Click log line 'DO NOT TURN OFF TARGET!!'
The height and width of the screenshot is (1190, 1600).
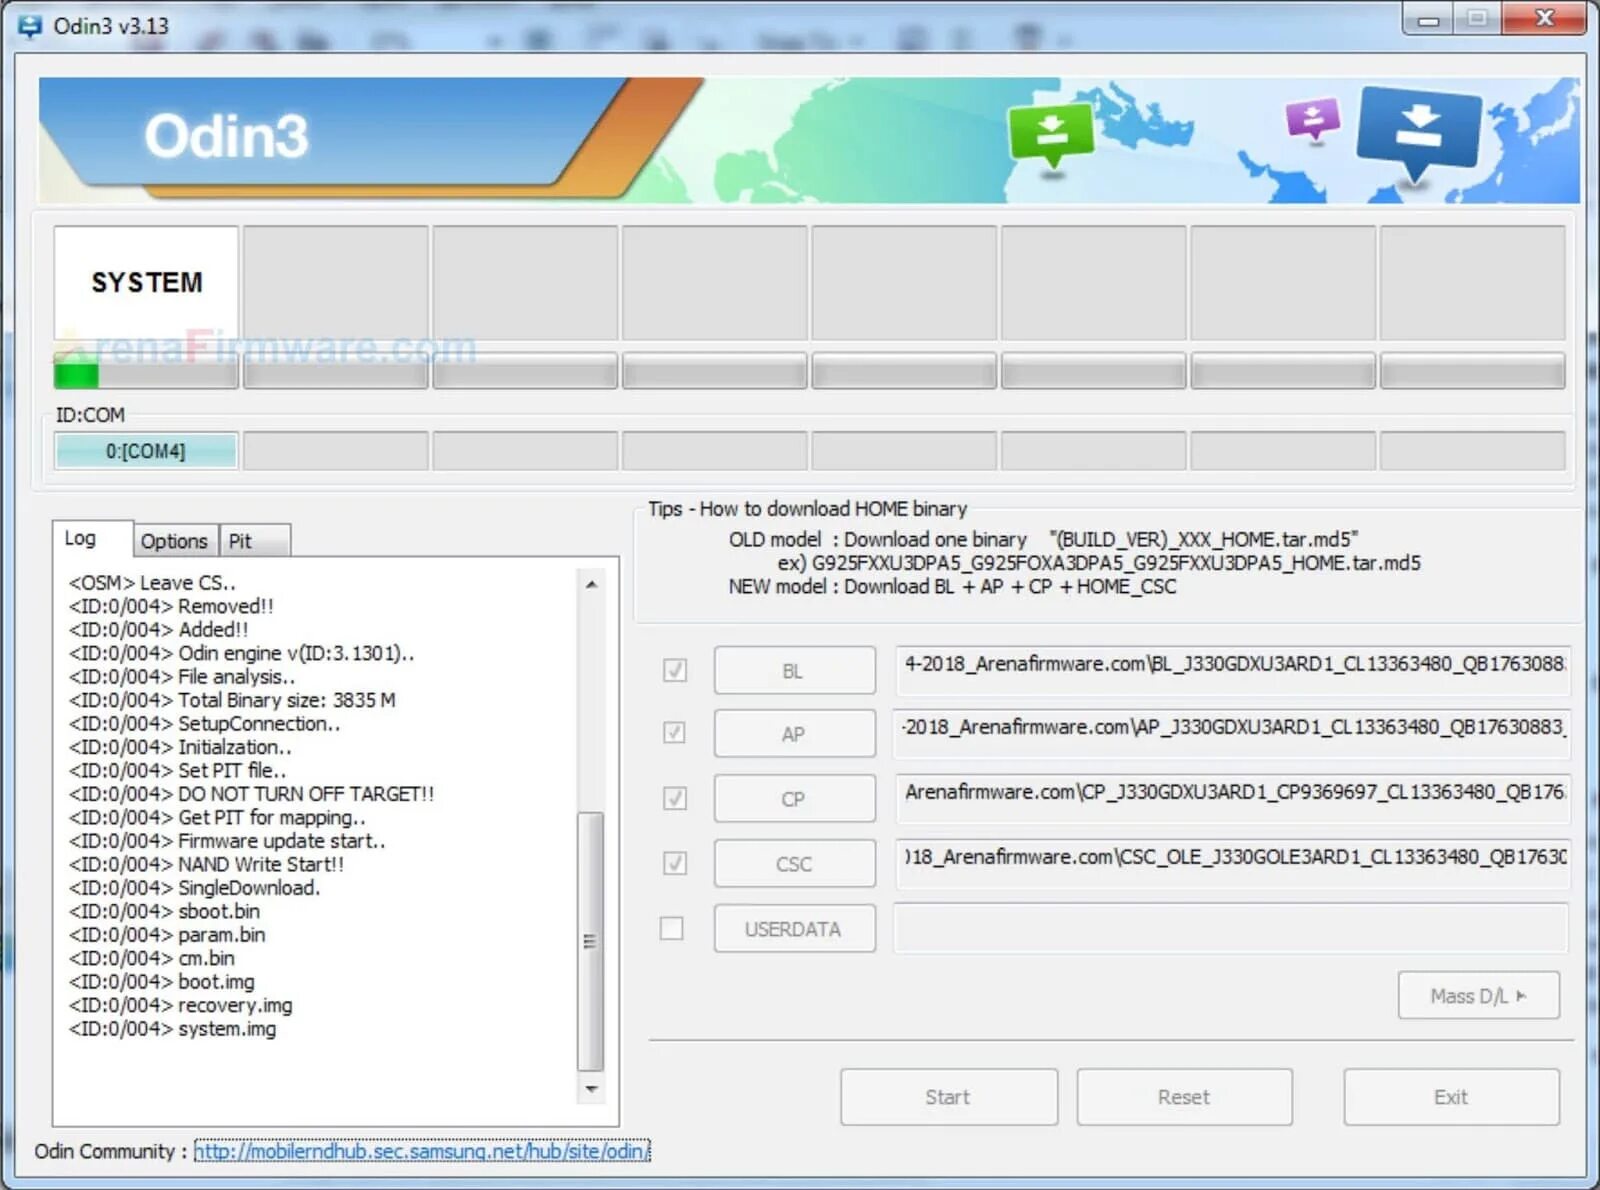pyautogui.click(x=251, y=794)
